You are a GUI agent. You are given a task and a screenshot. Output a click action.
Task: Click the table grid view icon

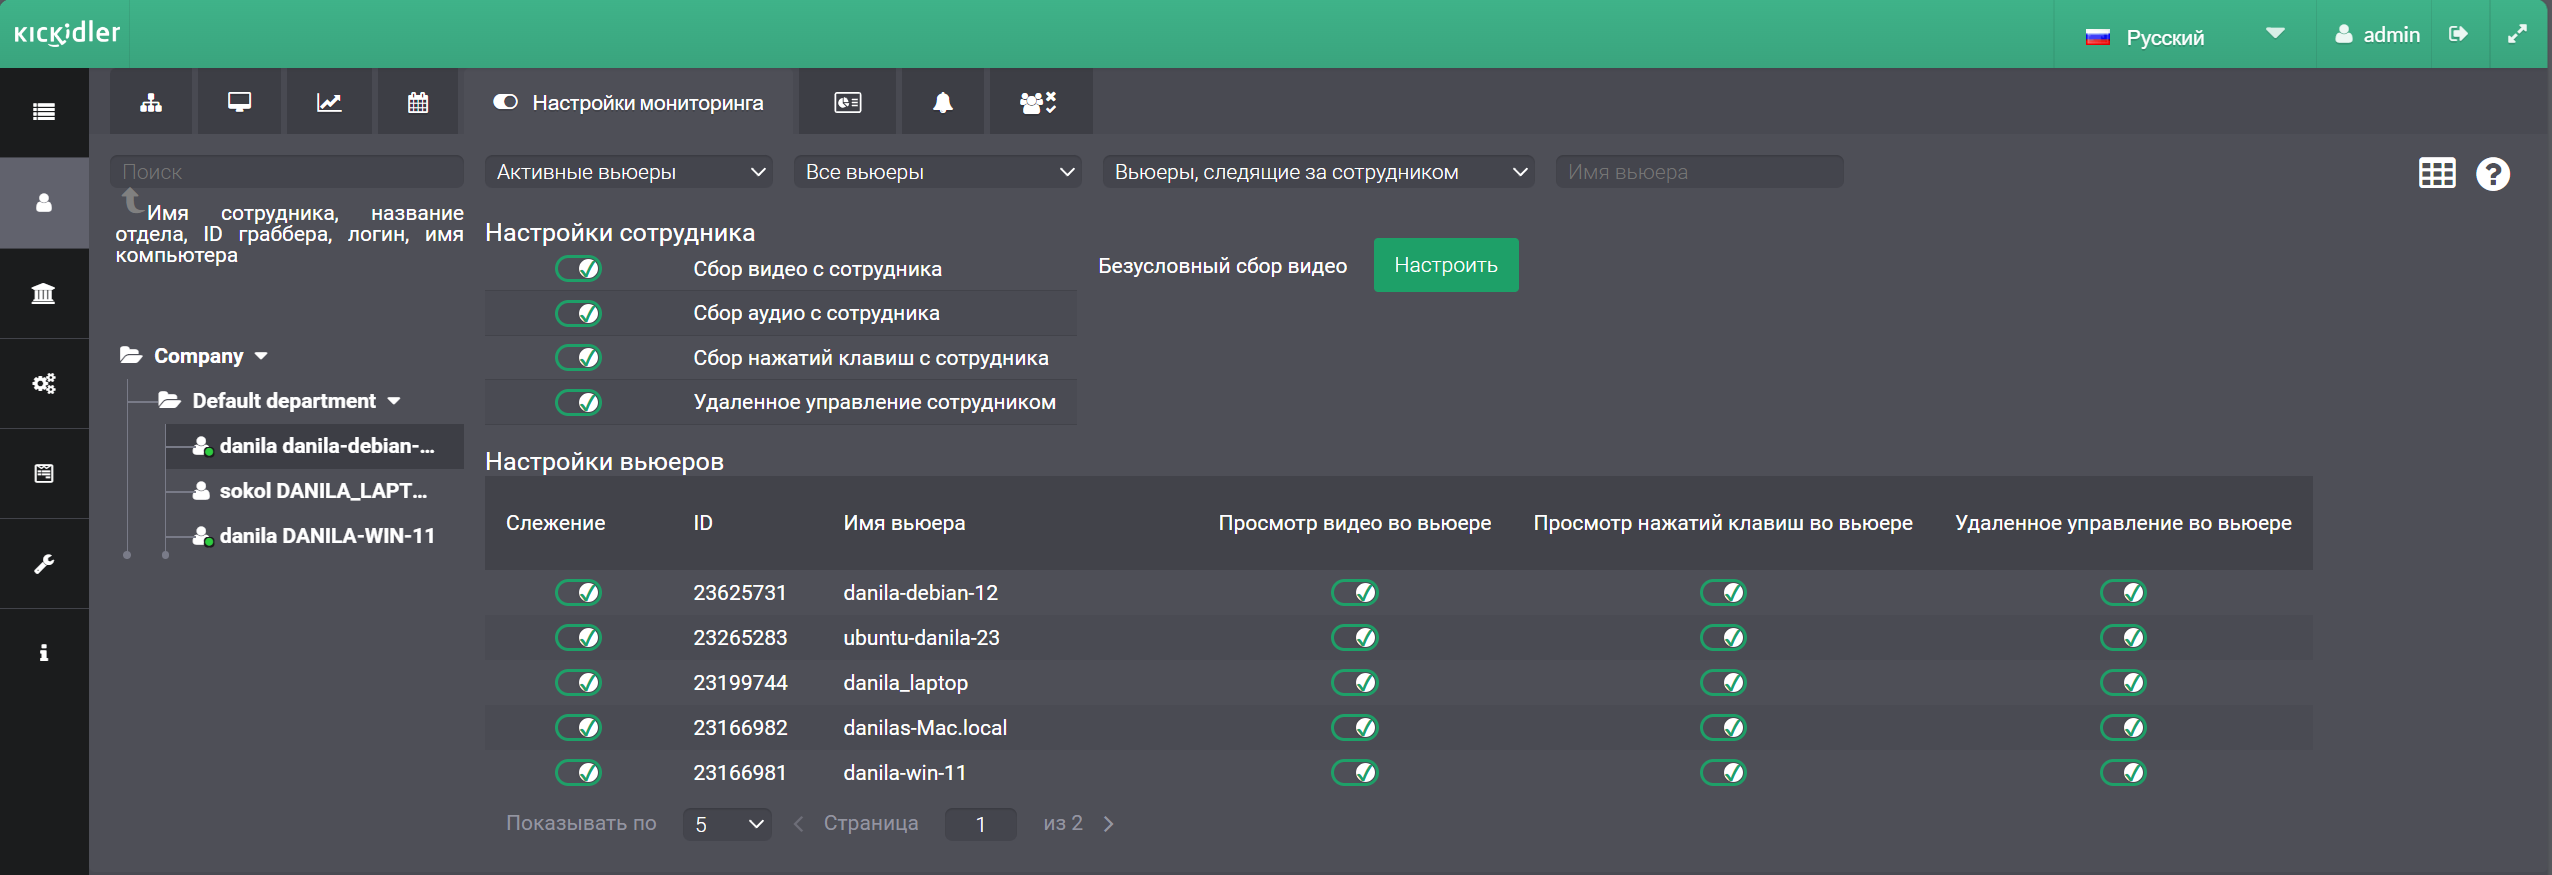(x=2437, y=173)
